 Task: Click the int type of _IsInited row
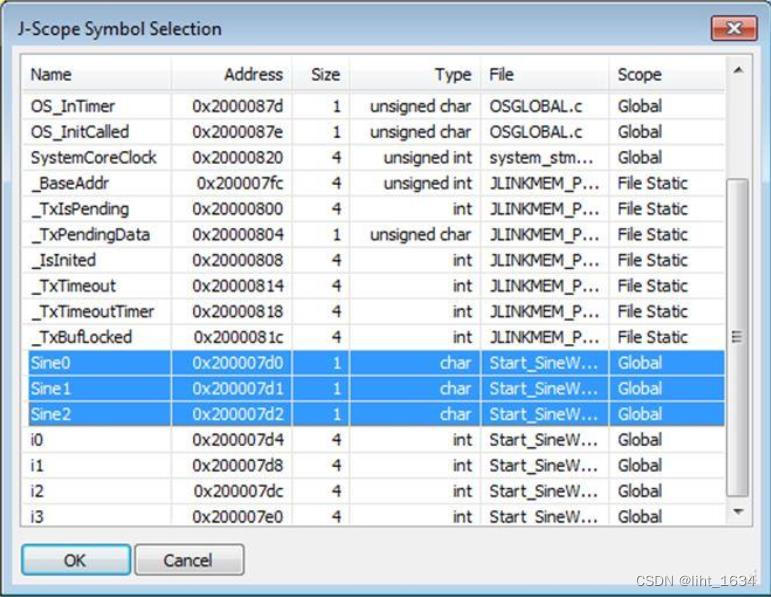[x=462, y=260]
